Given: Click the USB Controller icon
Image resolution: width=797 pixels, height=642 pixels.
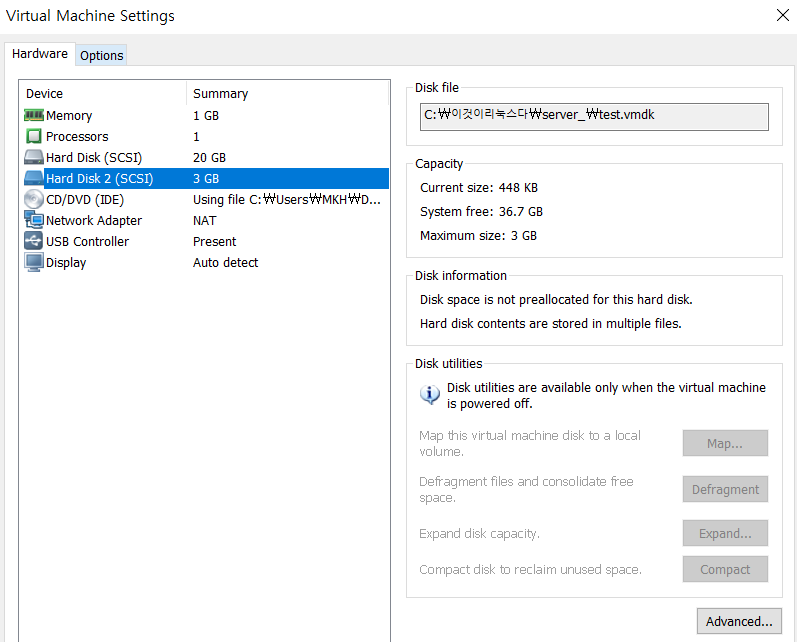Looking at the screenshot, I should 34,241.
